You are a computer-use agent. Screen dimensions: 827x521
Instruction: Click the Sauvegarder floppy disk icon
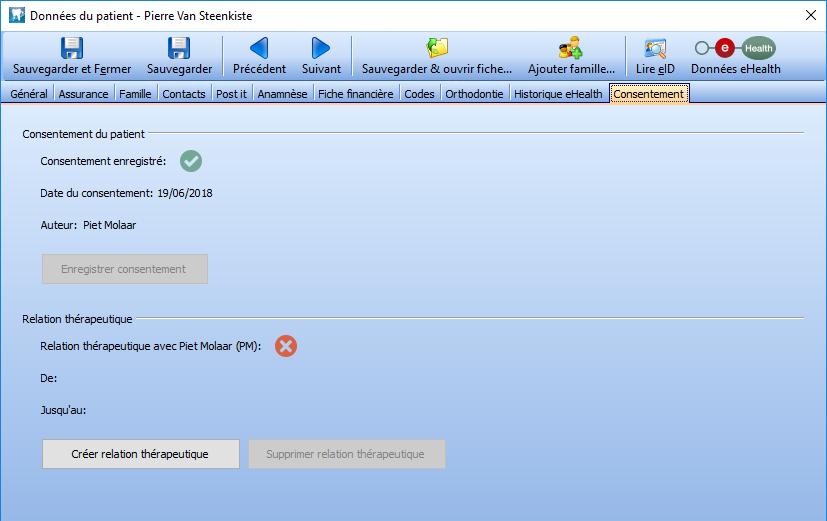point(179,48)
